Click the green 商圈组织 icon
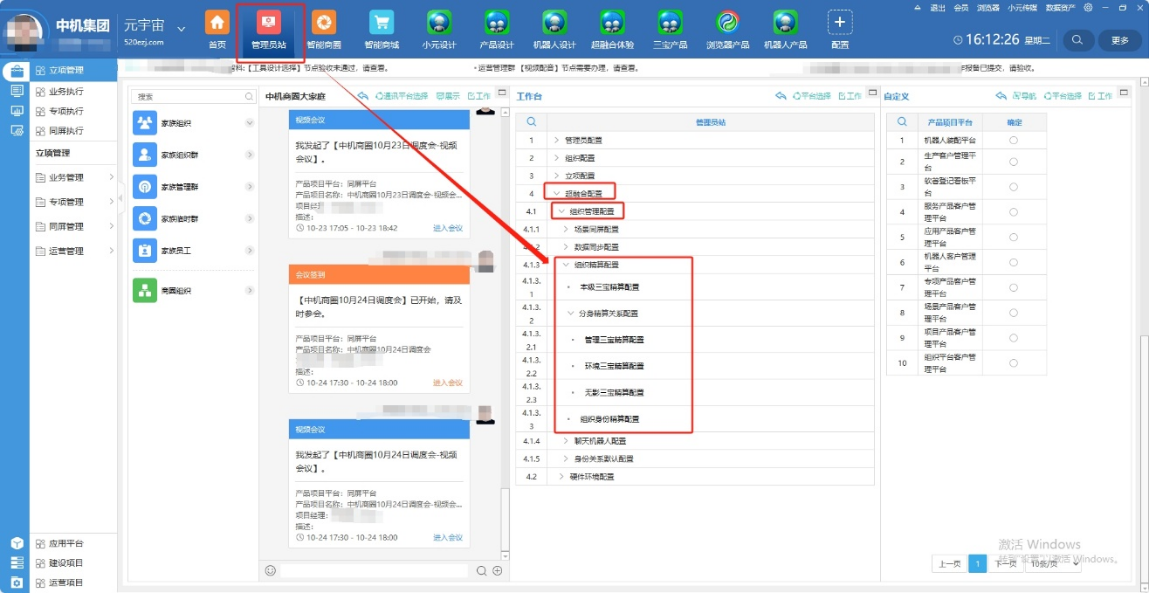1150x594 pixels. coord(144,290)
